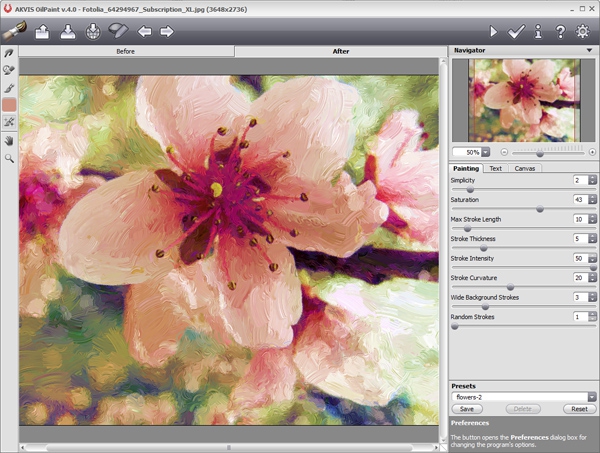Select the Hand pan tool

coord(9,141)
